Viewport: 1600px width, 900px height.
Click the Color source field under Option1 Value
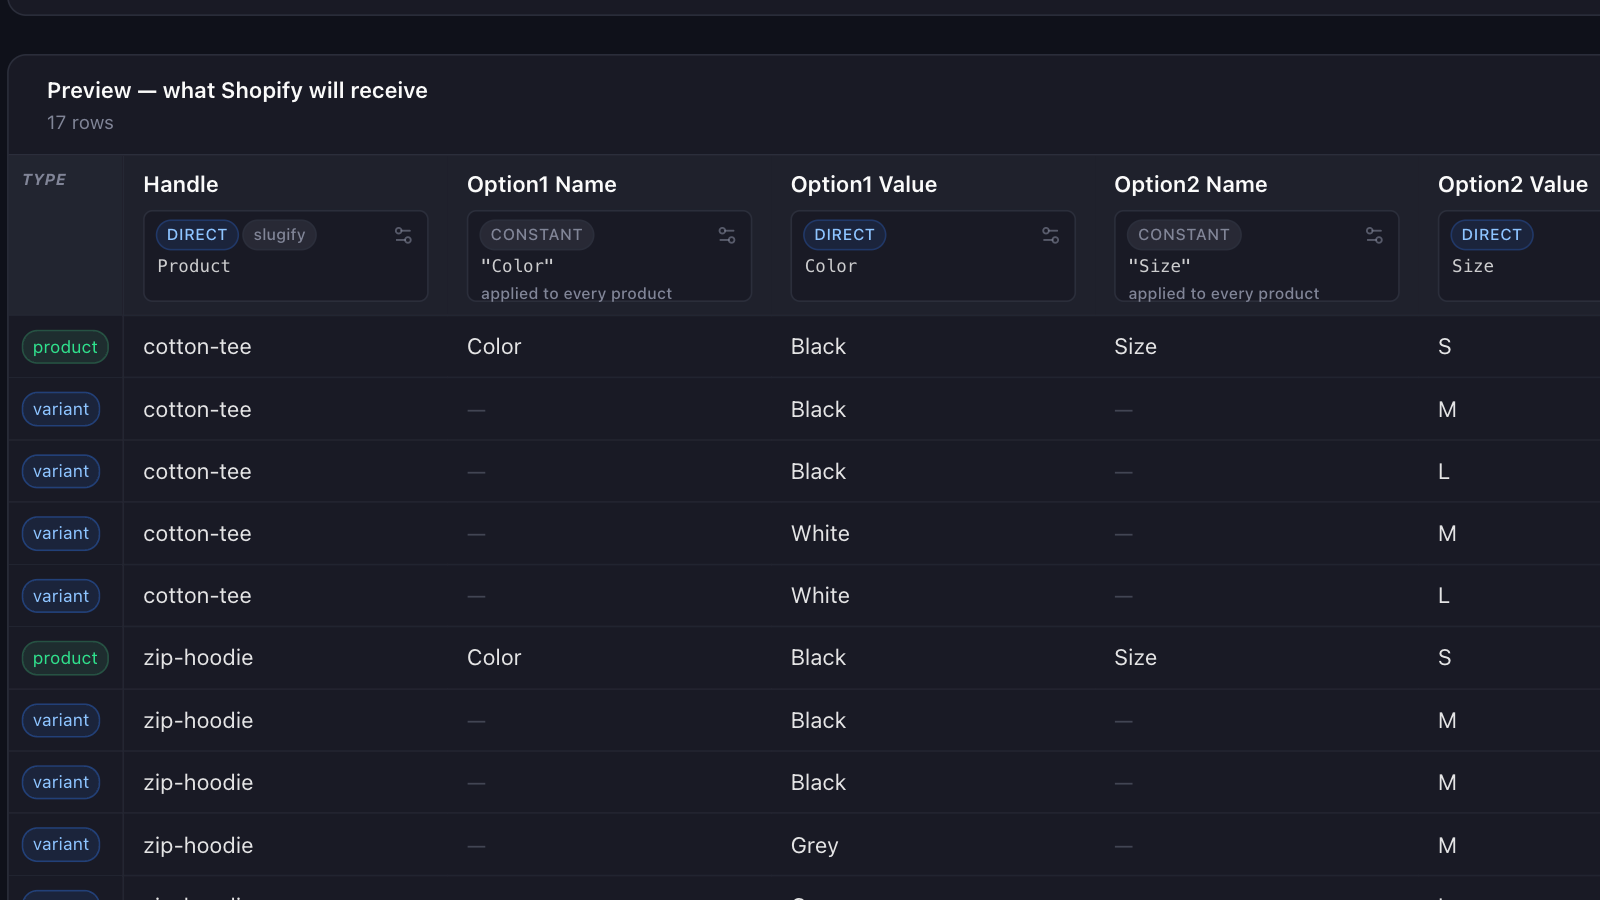point(831,266)
